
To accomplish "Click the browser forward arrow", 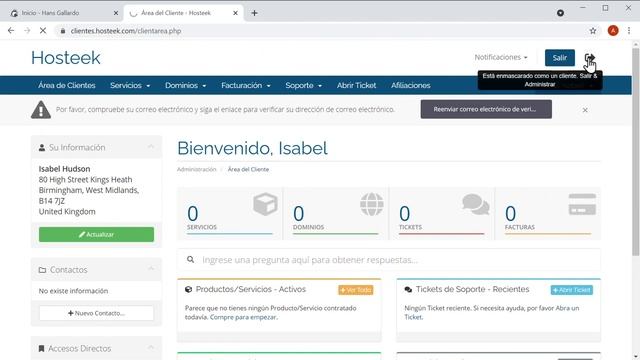I will point(27,31).
